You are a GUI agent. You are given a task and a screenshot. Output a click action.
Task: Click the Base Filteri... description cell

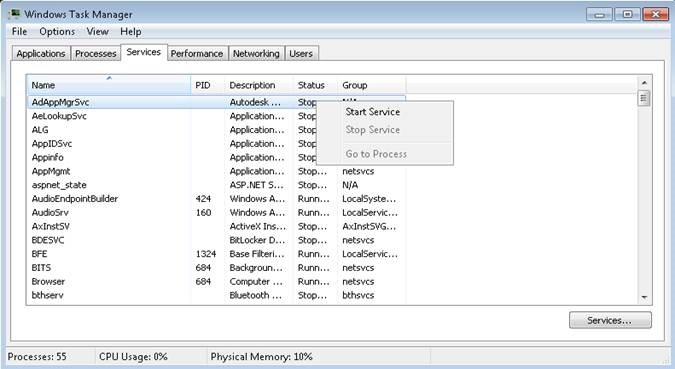[x=257, y=254]
